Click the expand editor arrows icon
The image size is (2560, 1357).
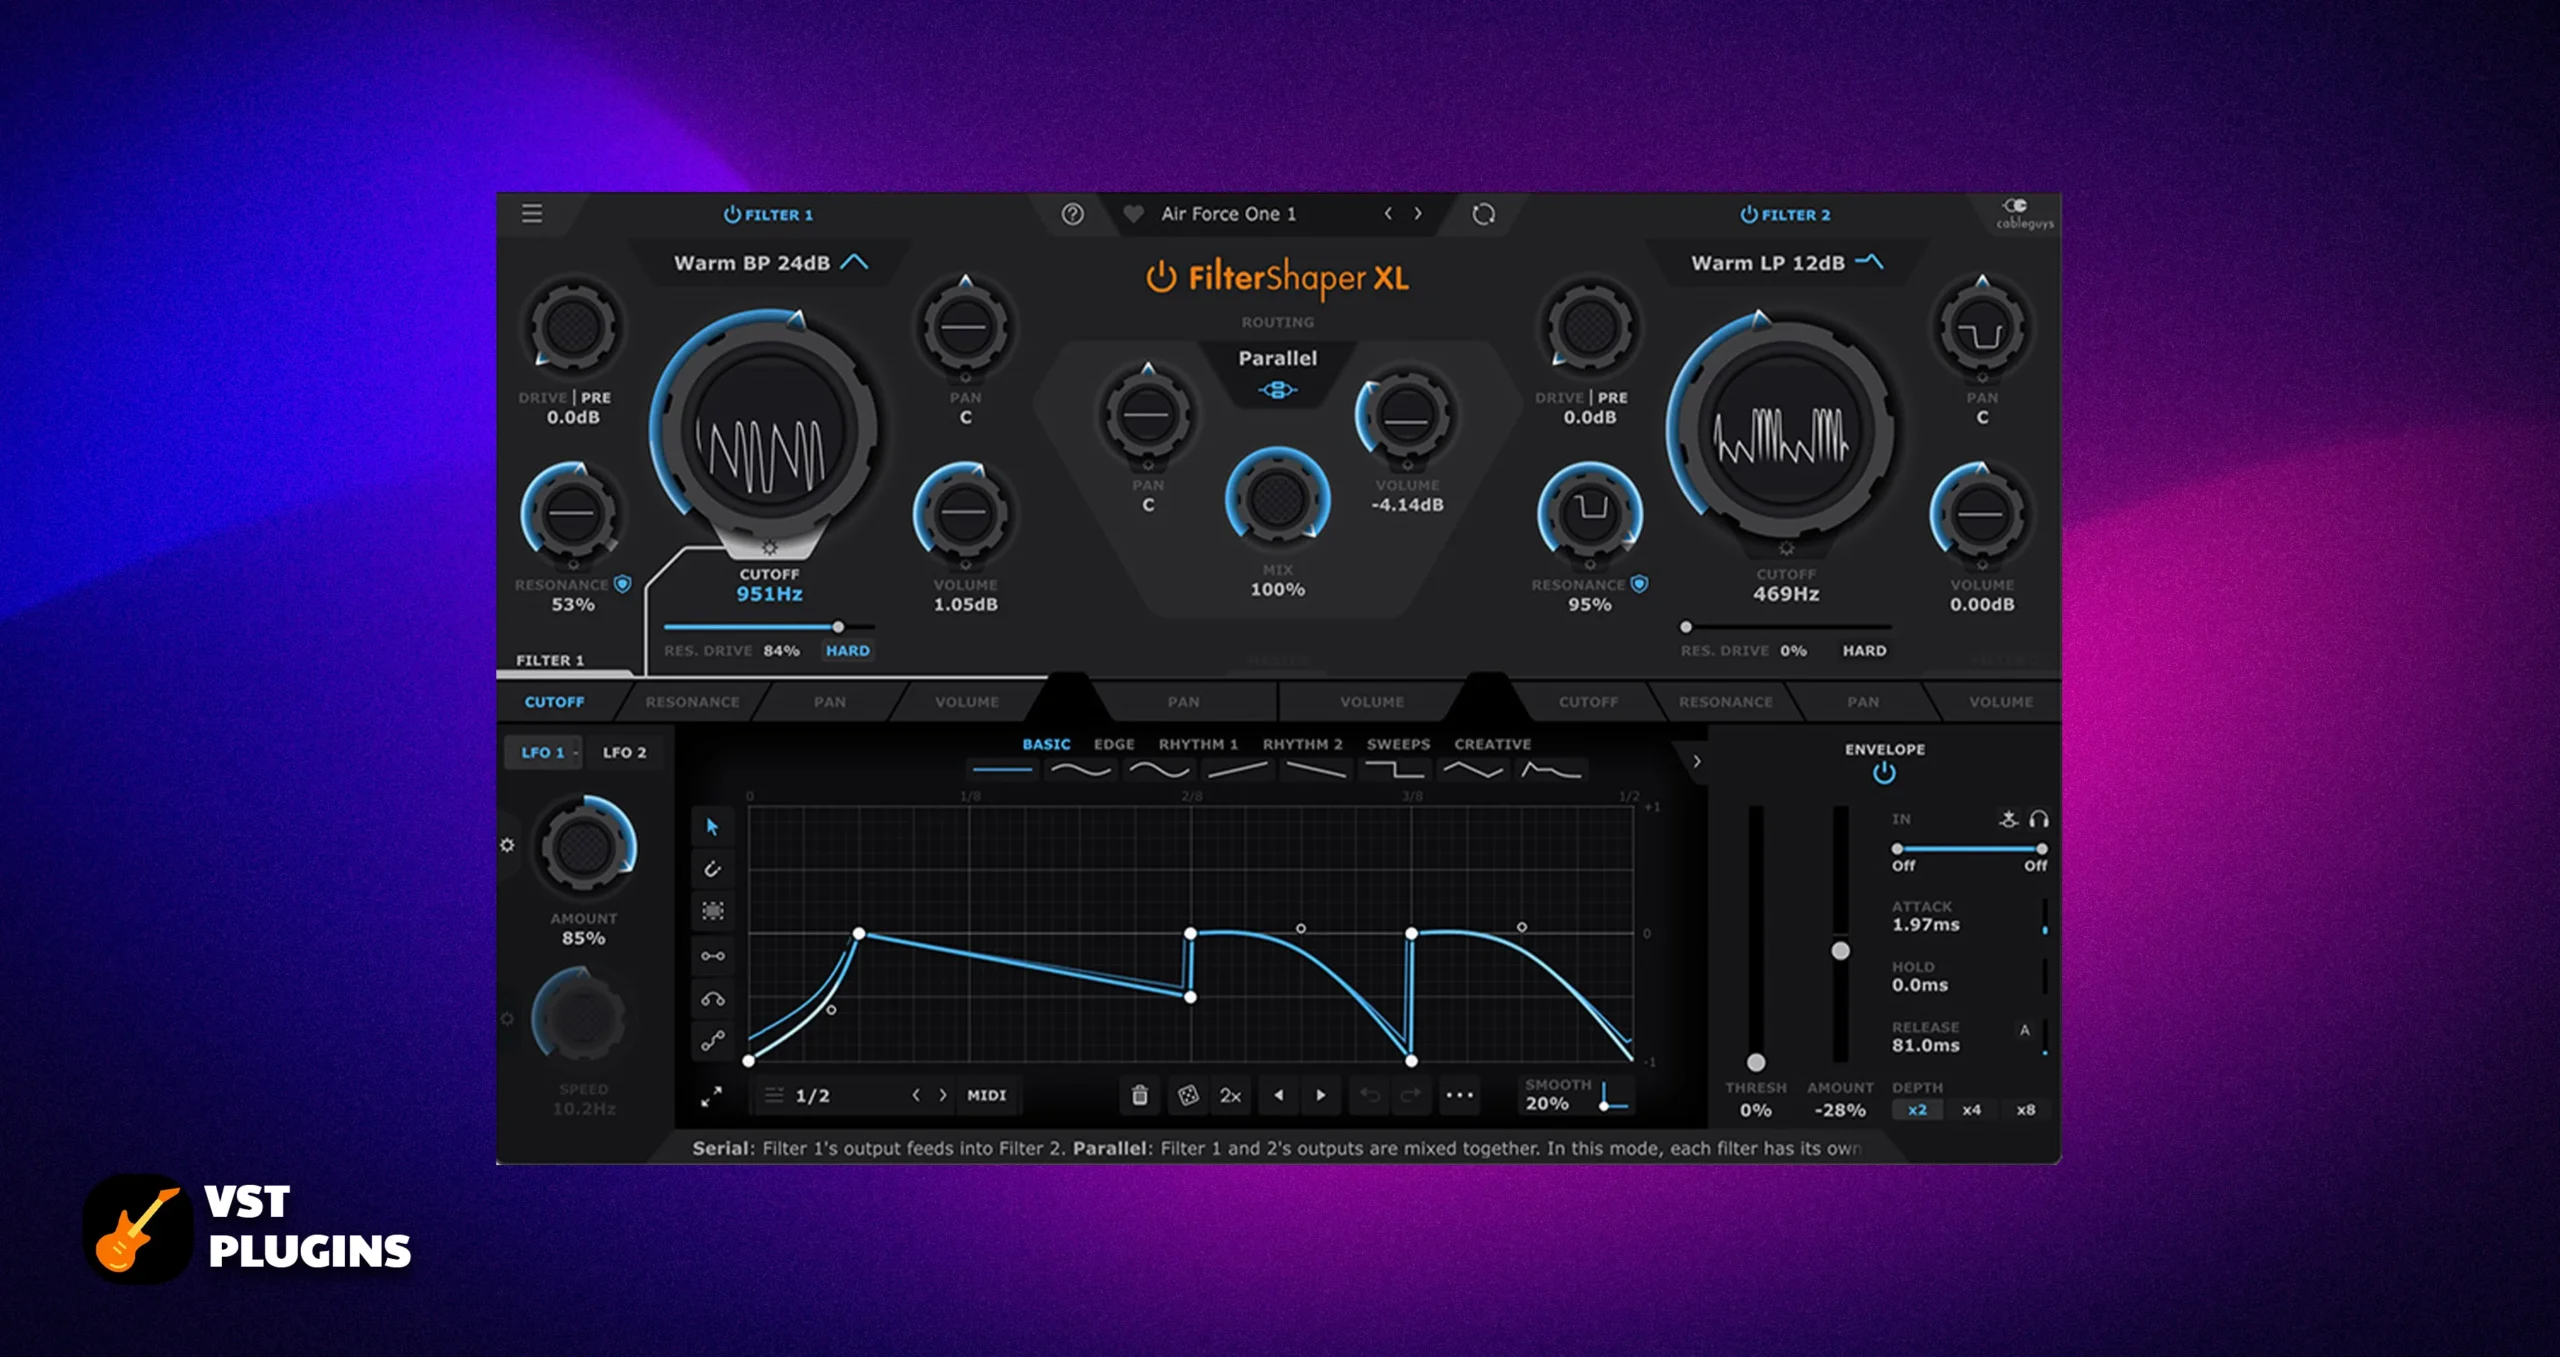pos(711,1097)
